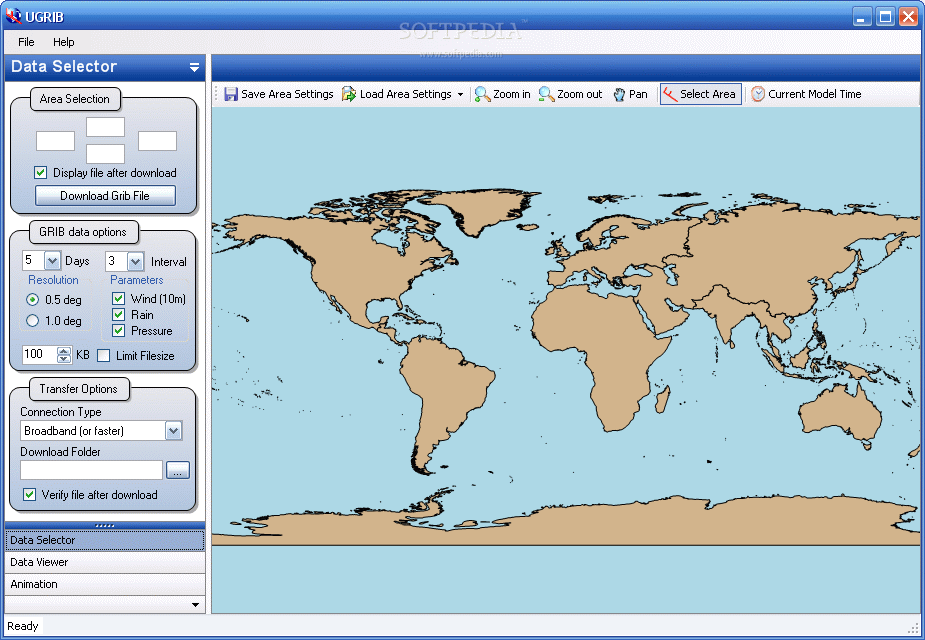Click the UGRIB application icon in the title bar
The image size is (925, 640).
(x=13, y=16)
